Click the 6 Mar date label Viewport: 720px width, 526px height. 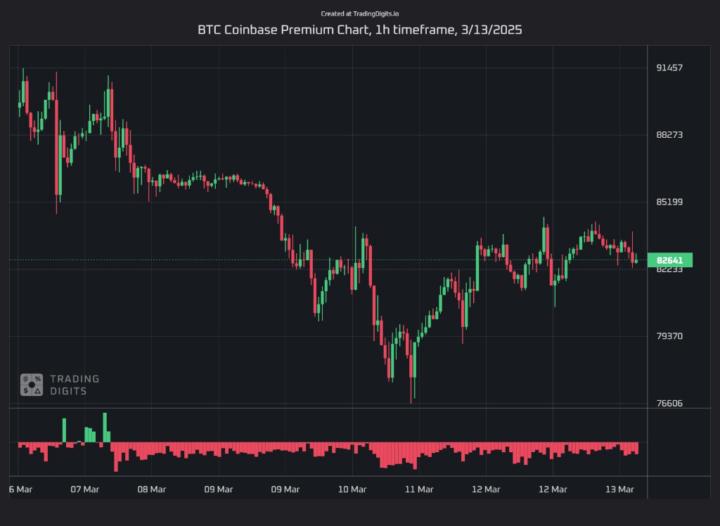[x=20, y=489]
